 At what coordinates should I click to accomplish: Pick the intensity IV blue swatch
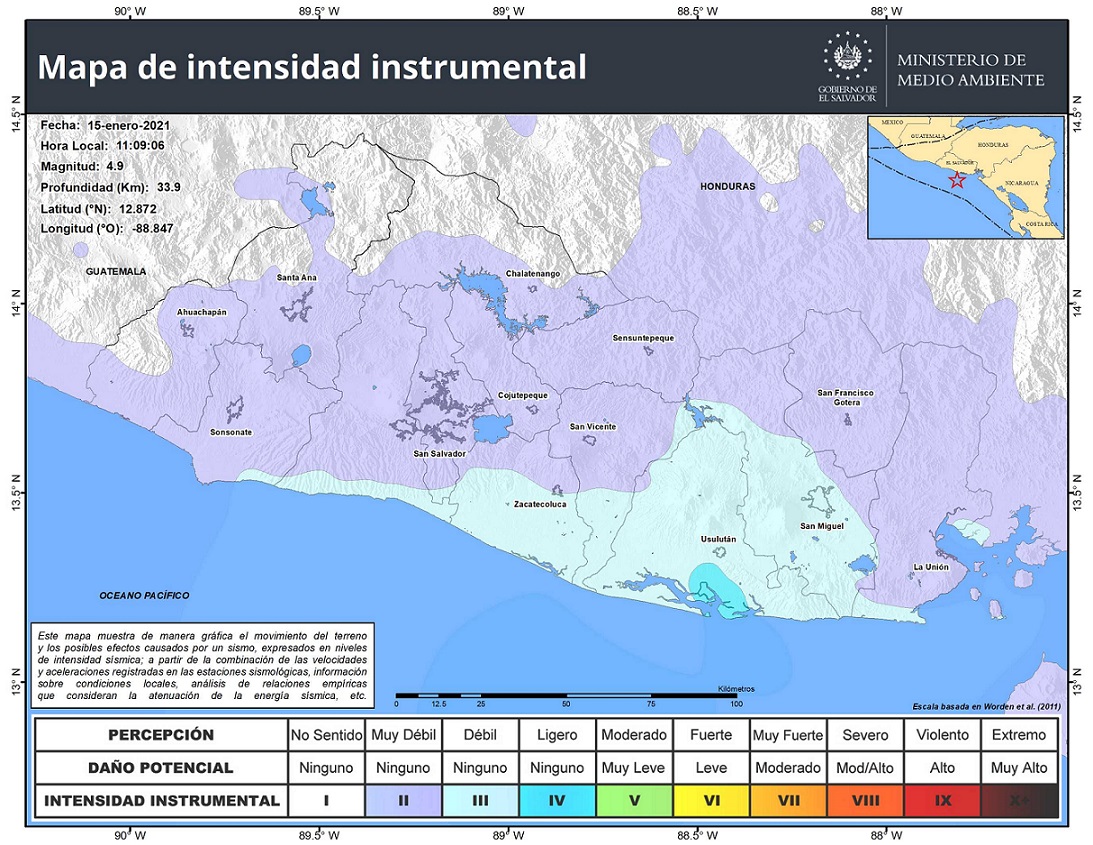(x=557, y=800)
